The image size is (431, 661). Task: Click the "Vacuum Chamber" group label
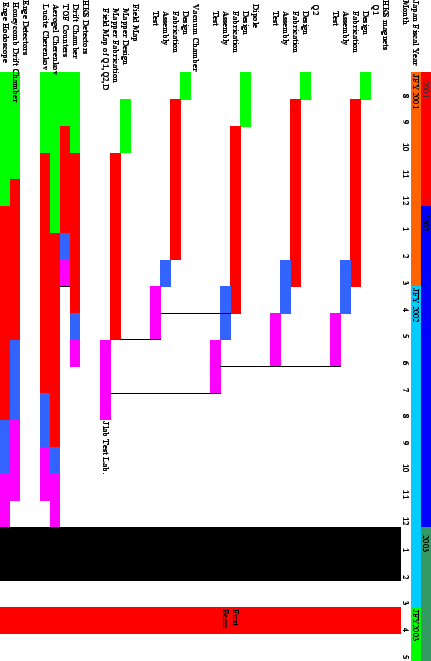[195, 38]
